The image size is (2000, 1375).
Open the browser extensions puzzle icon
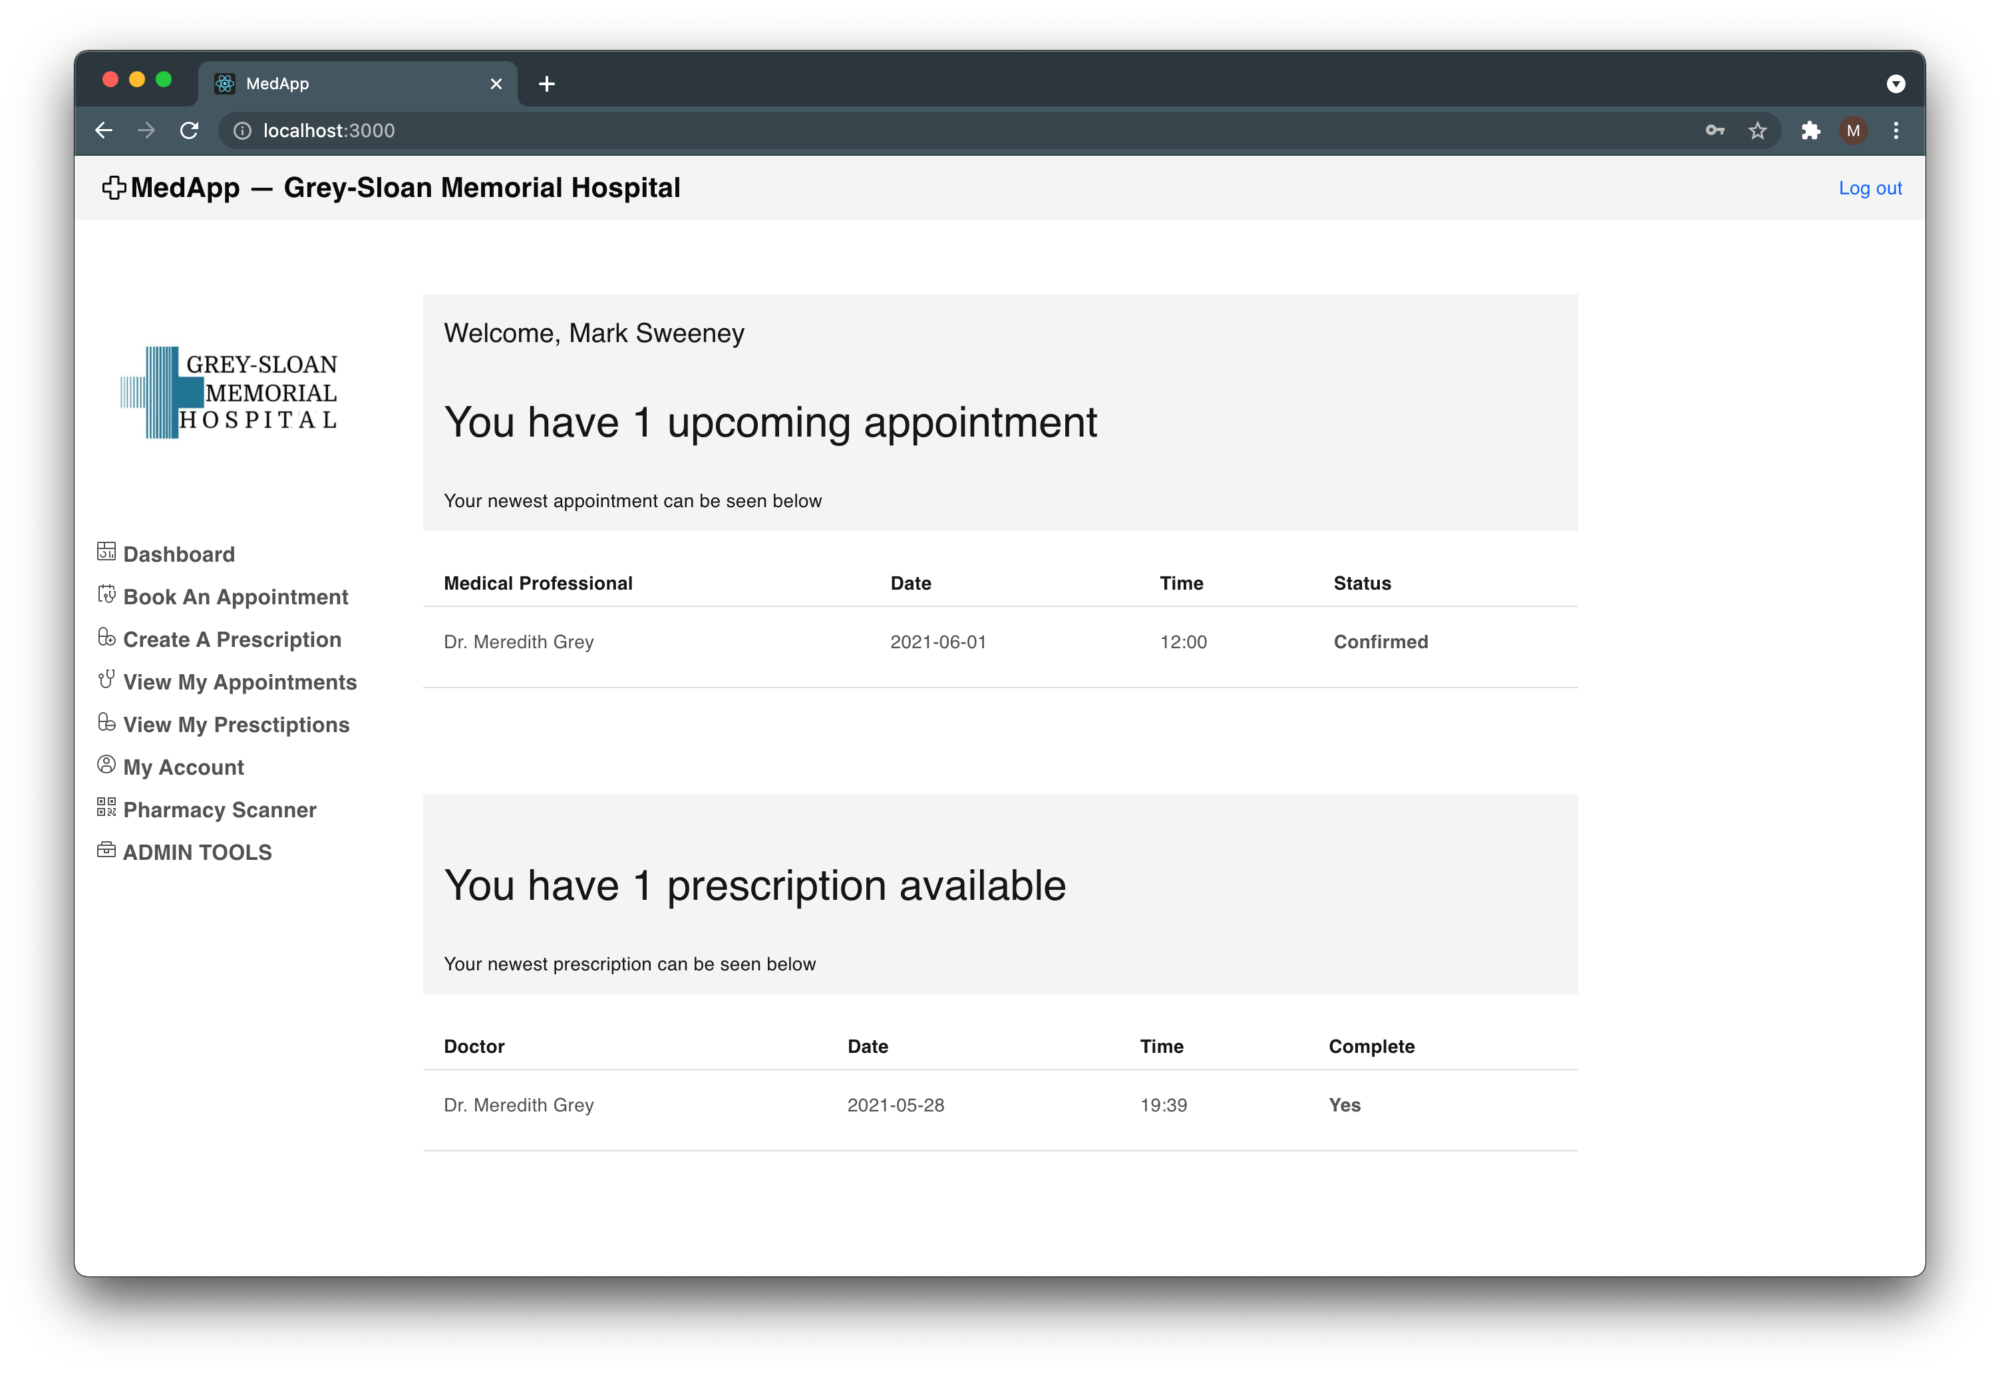point(1810,131)
